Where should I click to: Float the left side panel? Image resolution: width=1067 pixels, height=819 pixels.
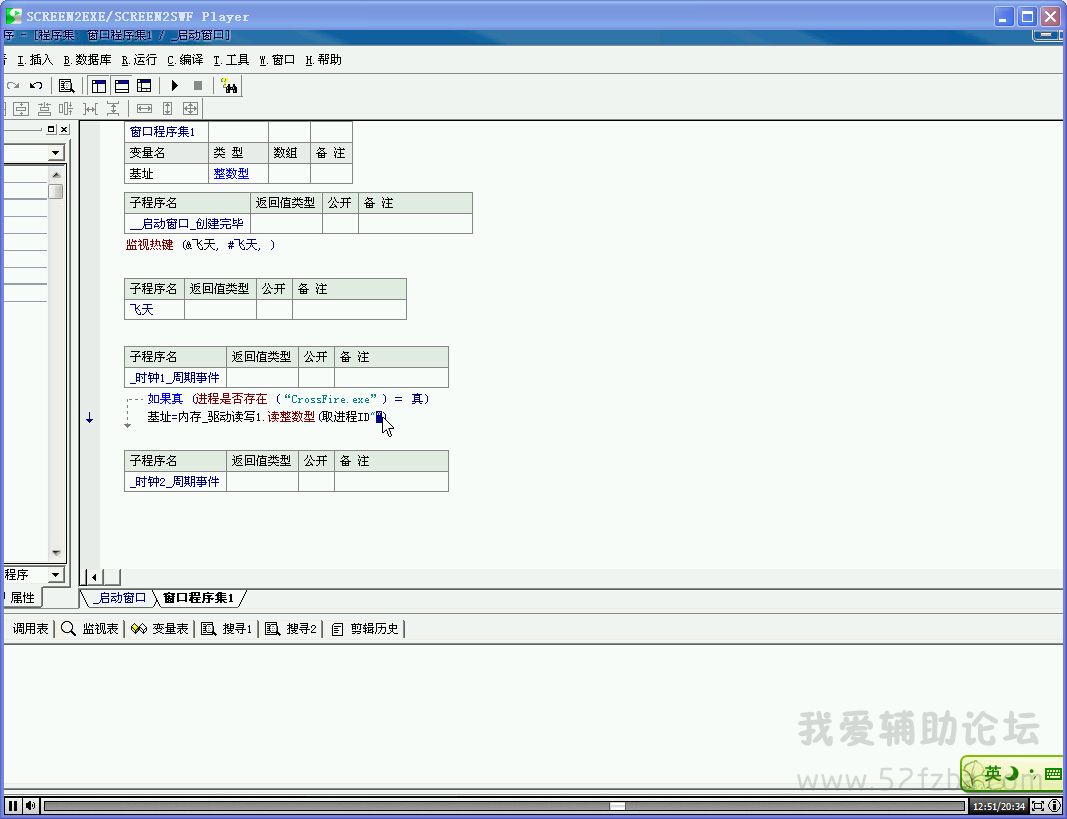point(51,129)
